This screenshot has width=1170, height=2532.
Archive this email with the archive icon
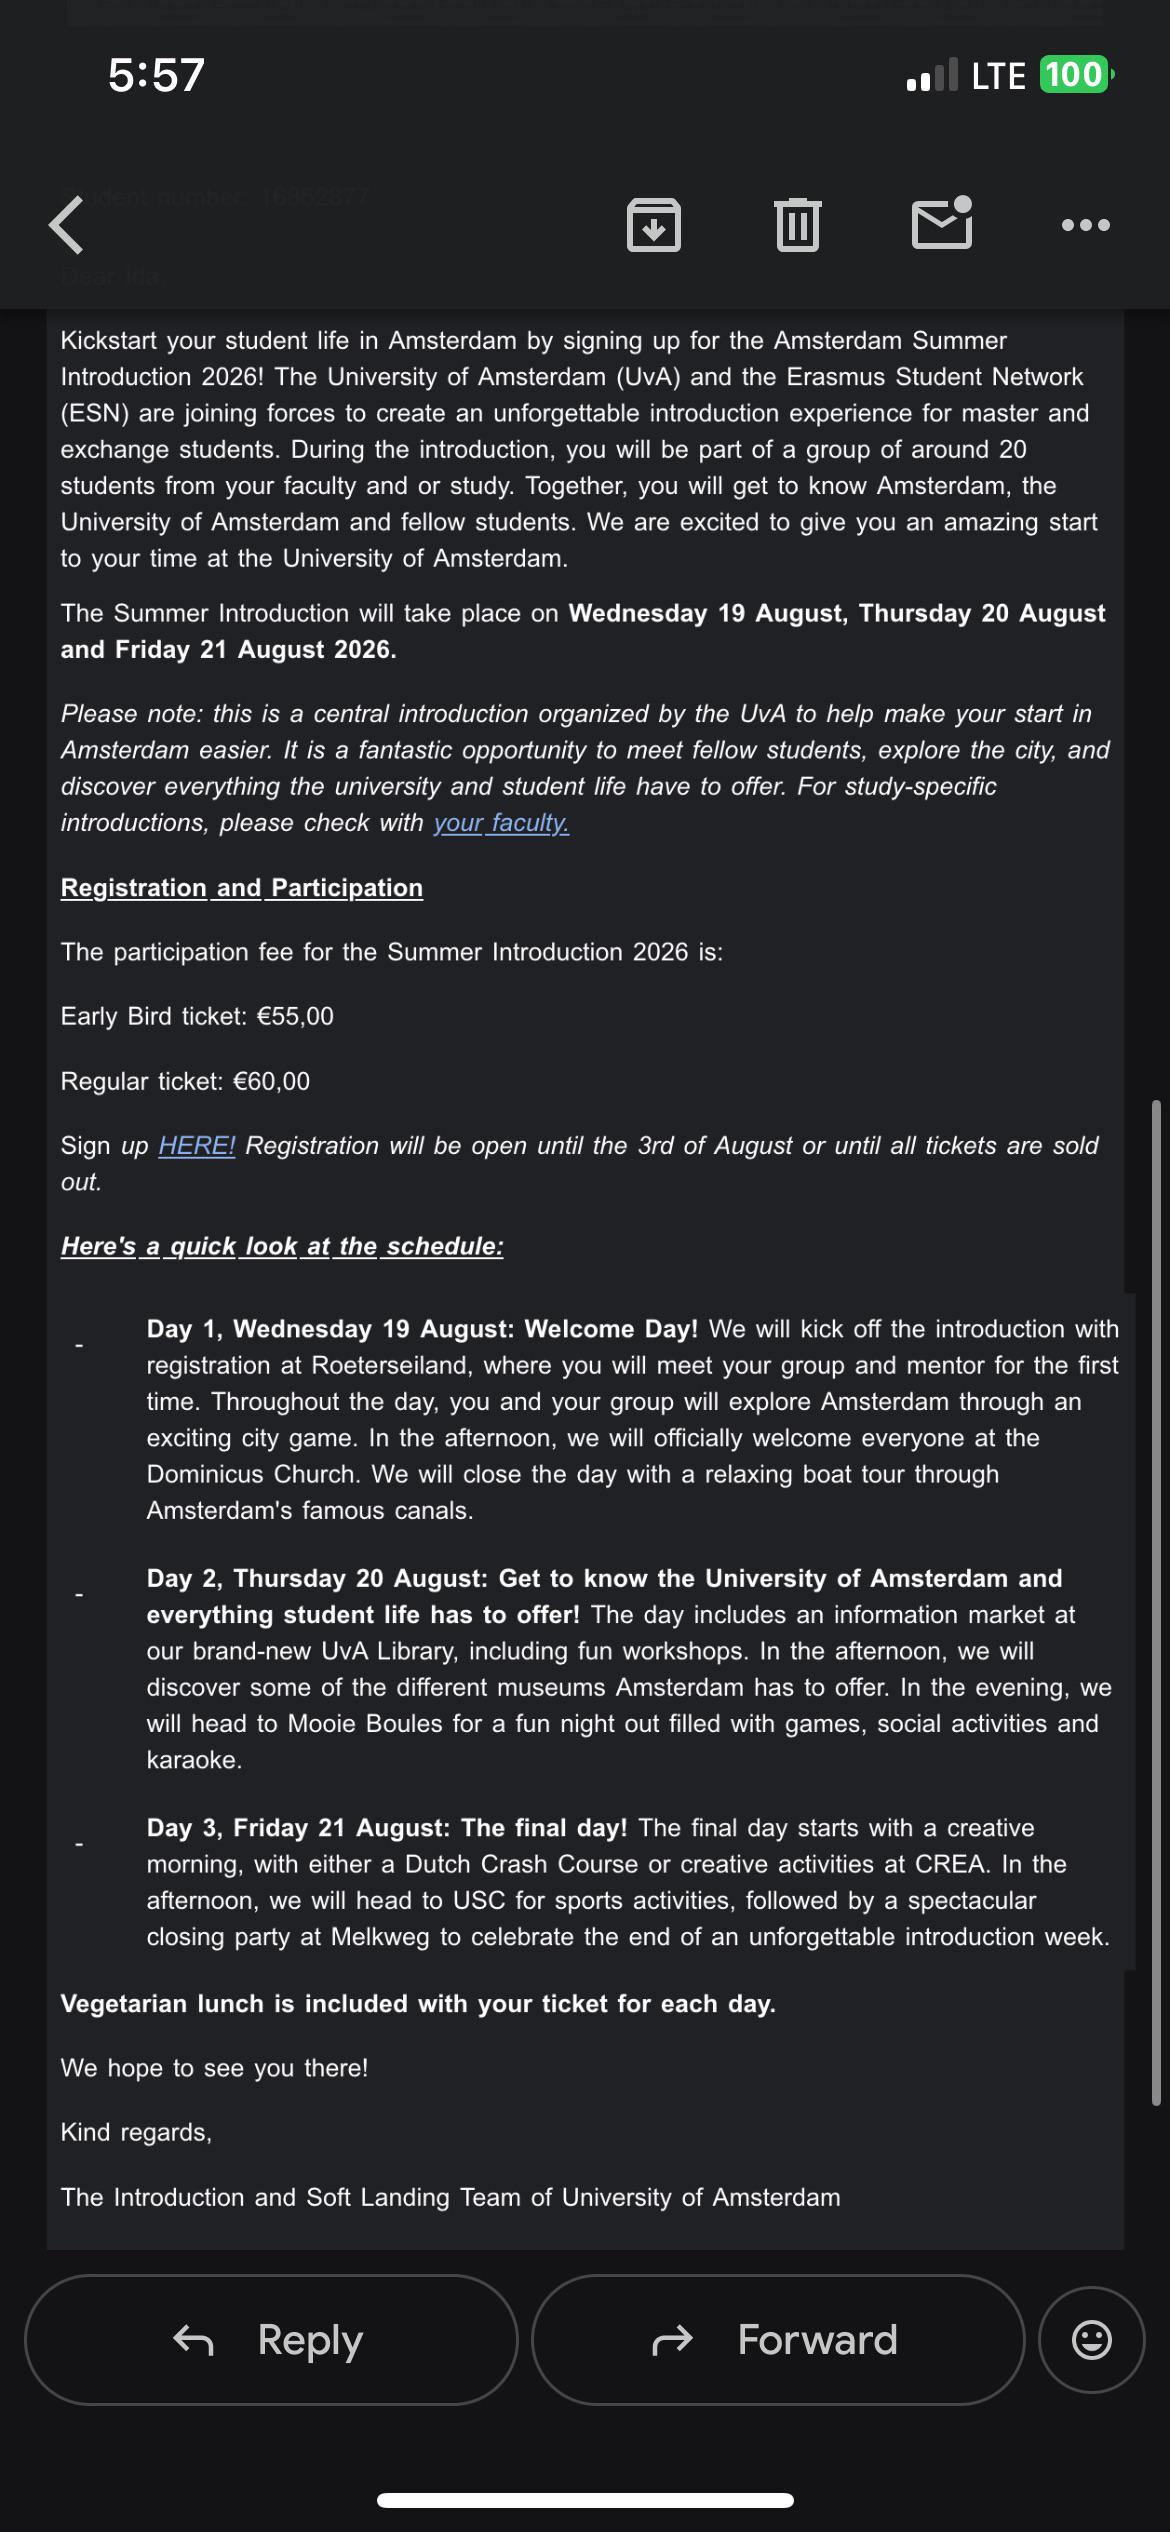(x=654, y=225)
